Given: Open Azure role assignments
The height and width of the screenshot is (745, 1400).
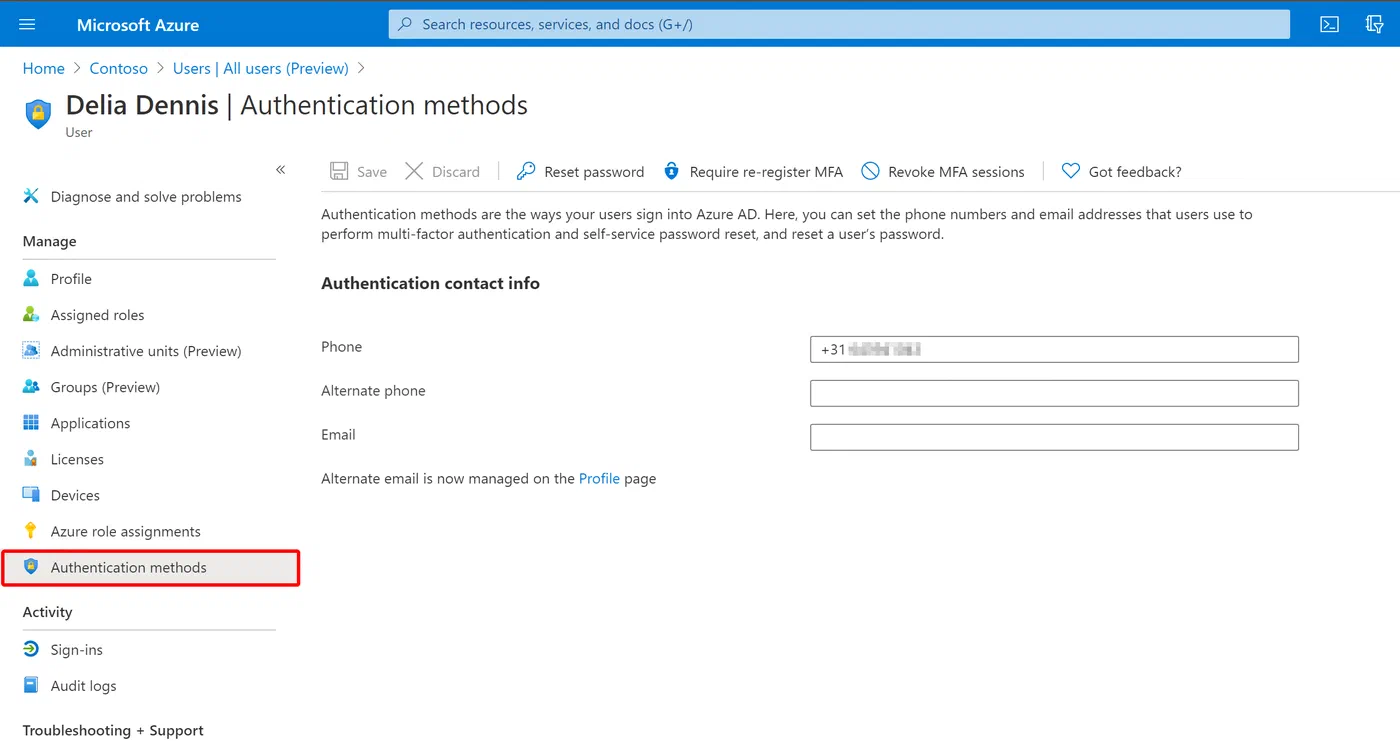Looking at the screenshot, I should click(125, 531).
